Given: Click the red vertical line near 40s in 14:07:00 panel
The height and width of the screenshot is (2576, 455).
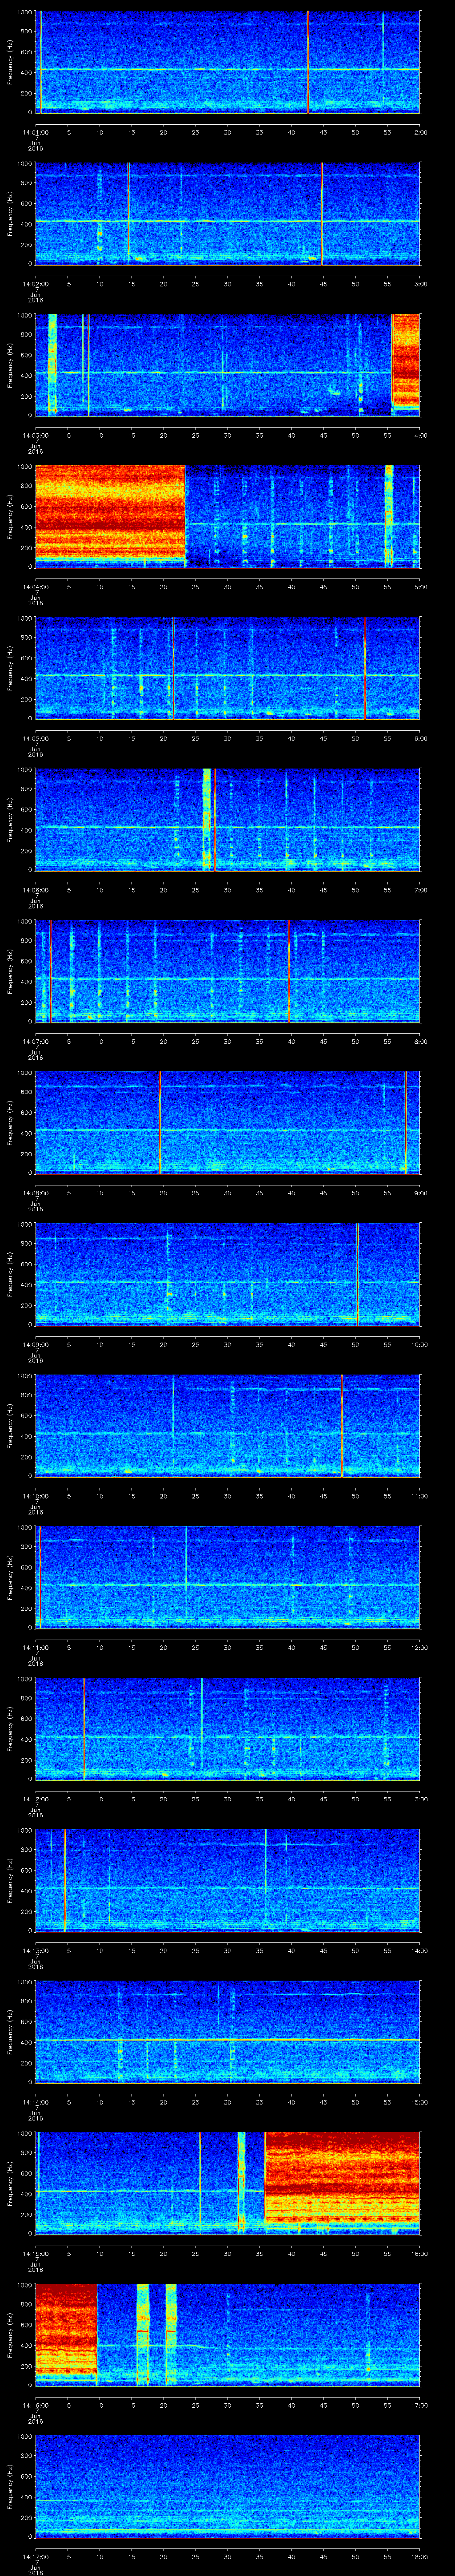Looking at the screenshot, I should tap(289, 971).
